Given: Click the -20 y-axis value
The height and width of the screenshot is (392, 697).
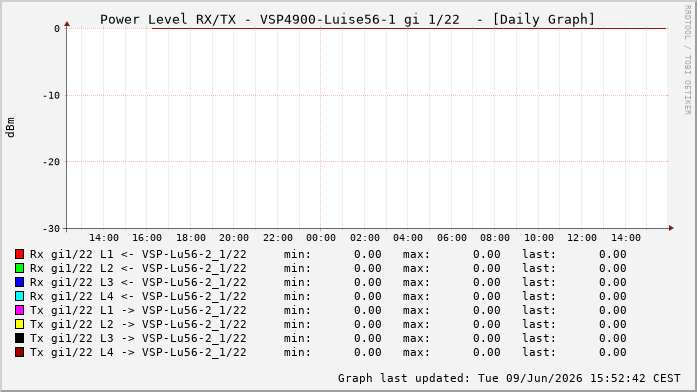Looking at the screenshot, I should 51,162.
